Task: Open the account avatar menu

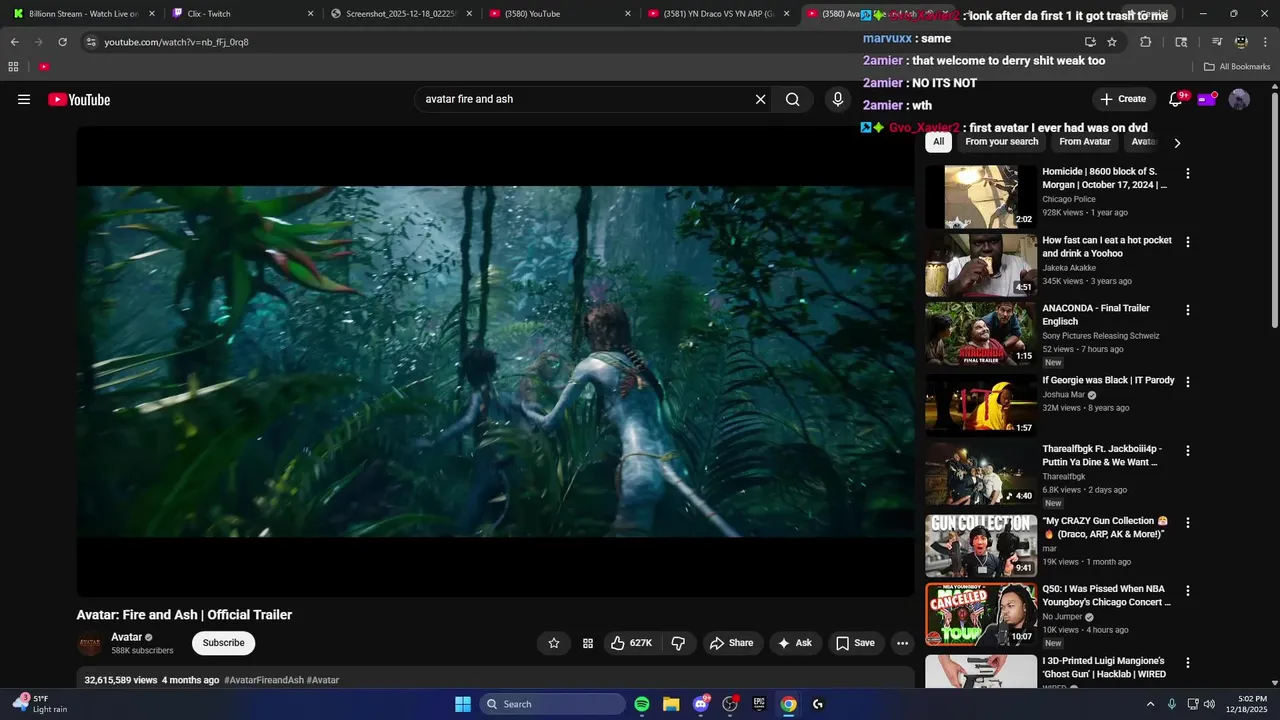Action: [1239, 99]
